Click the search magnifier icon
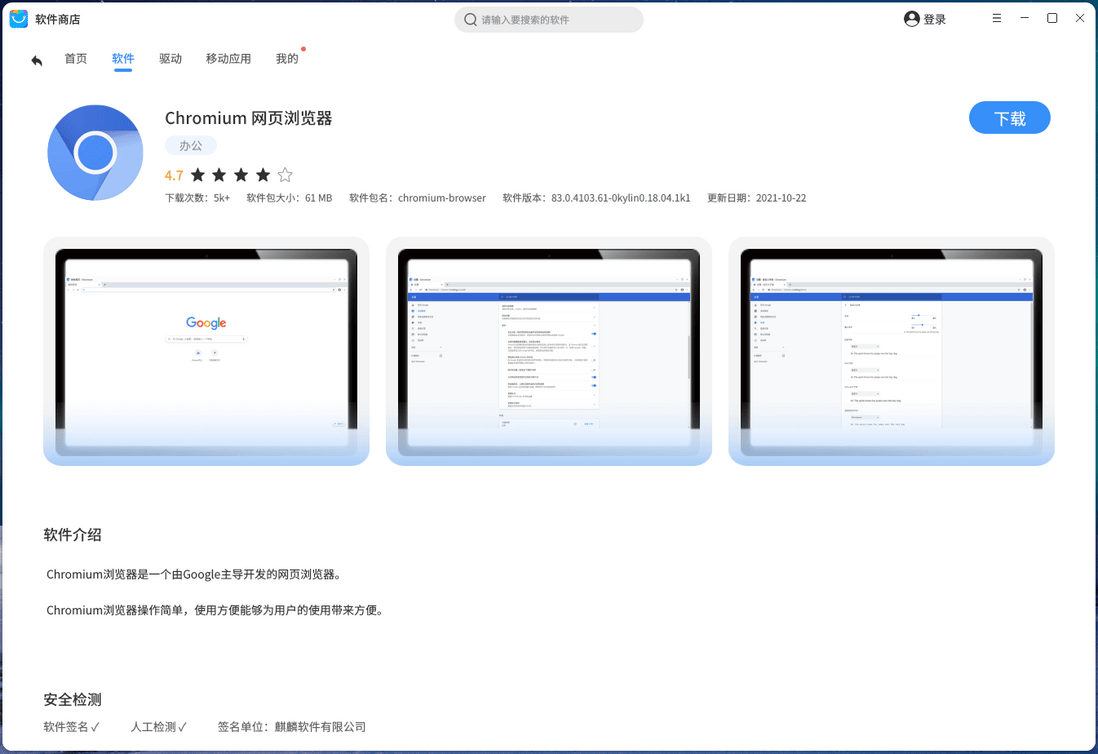 point(469,19)
